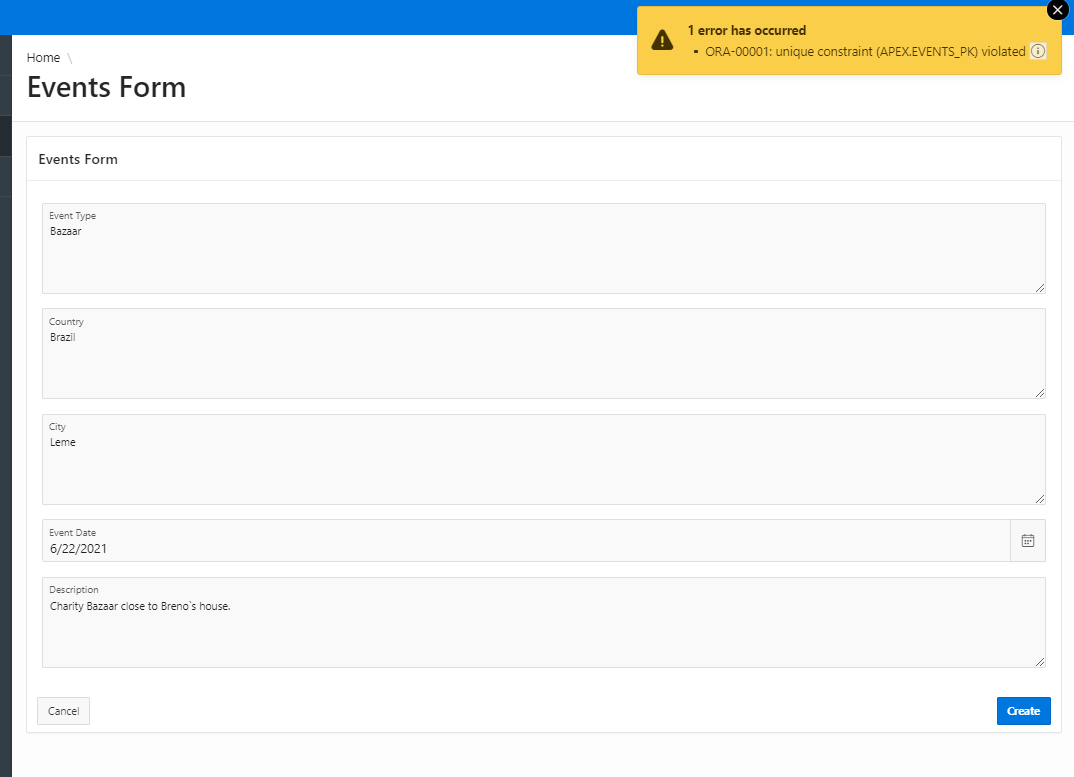Click the Cancel button
Viewport: 1074px width, 777px height.
click(x=64, y=711)
